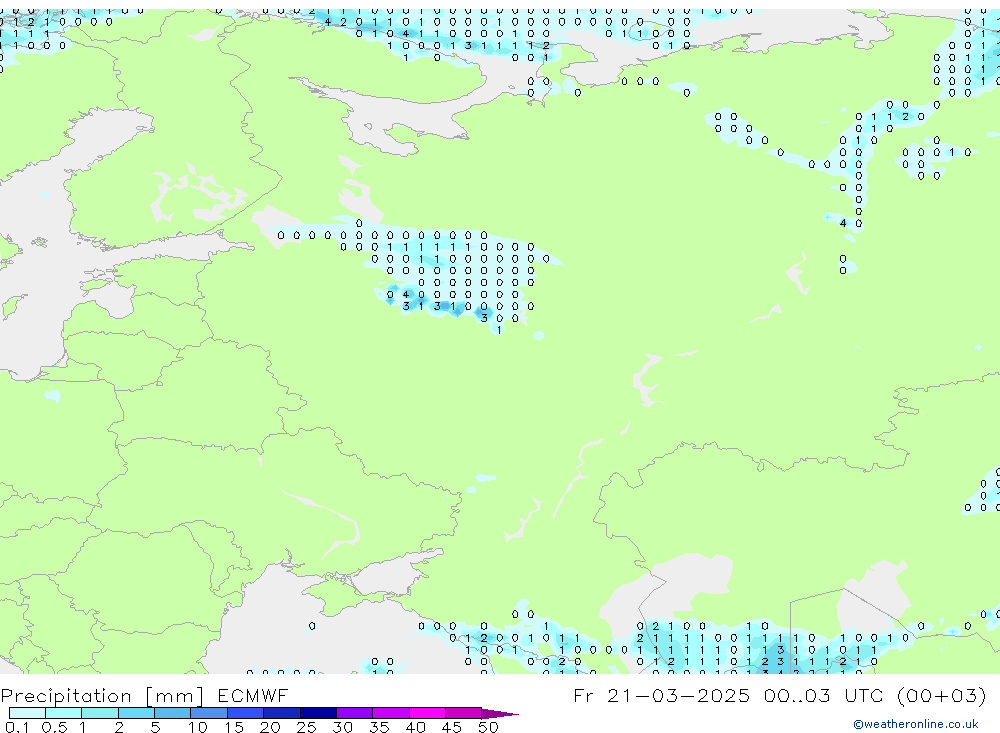The width and height of the screenshot is (1000, 733).
Task: Click the 30–35 mm violet legend swatch
Action: pos(354,713)
